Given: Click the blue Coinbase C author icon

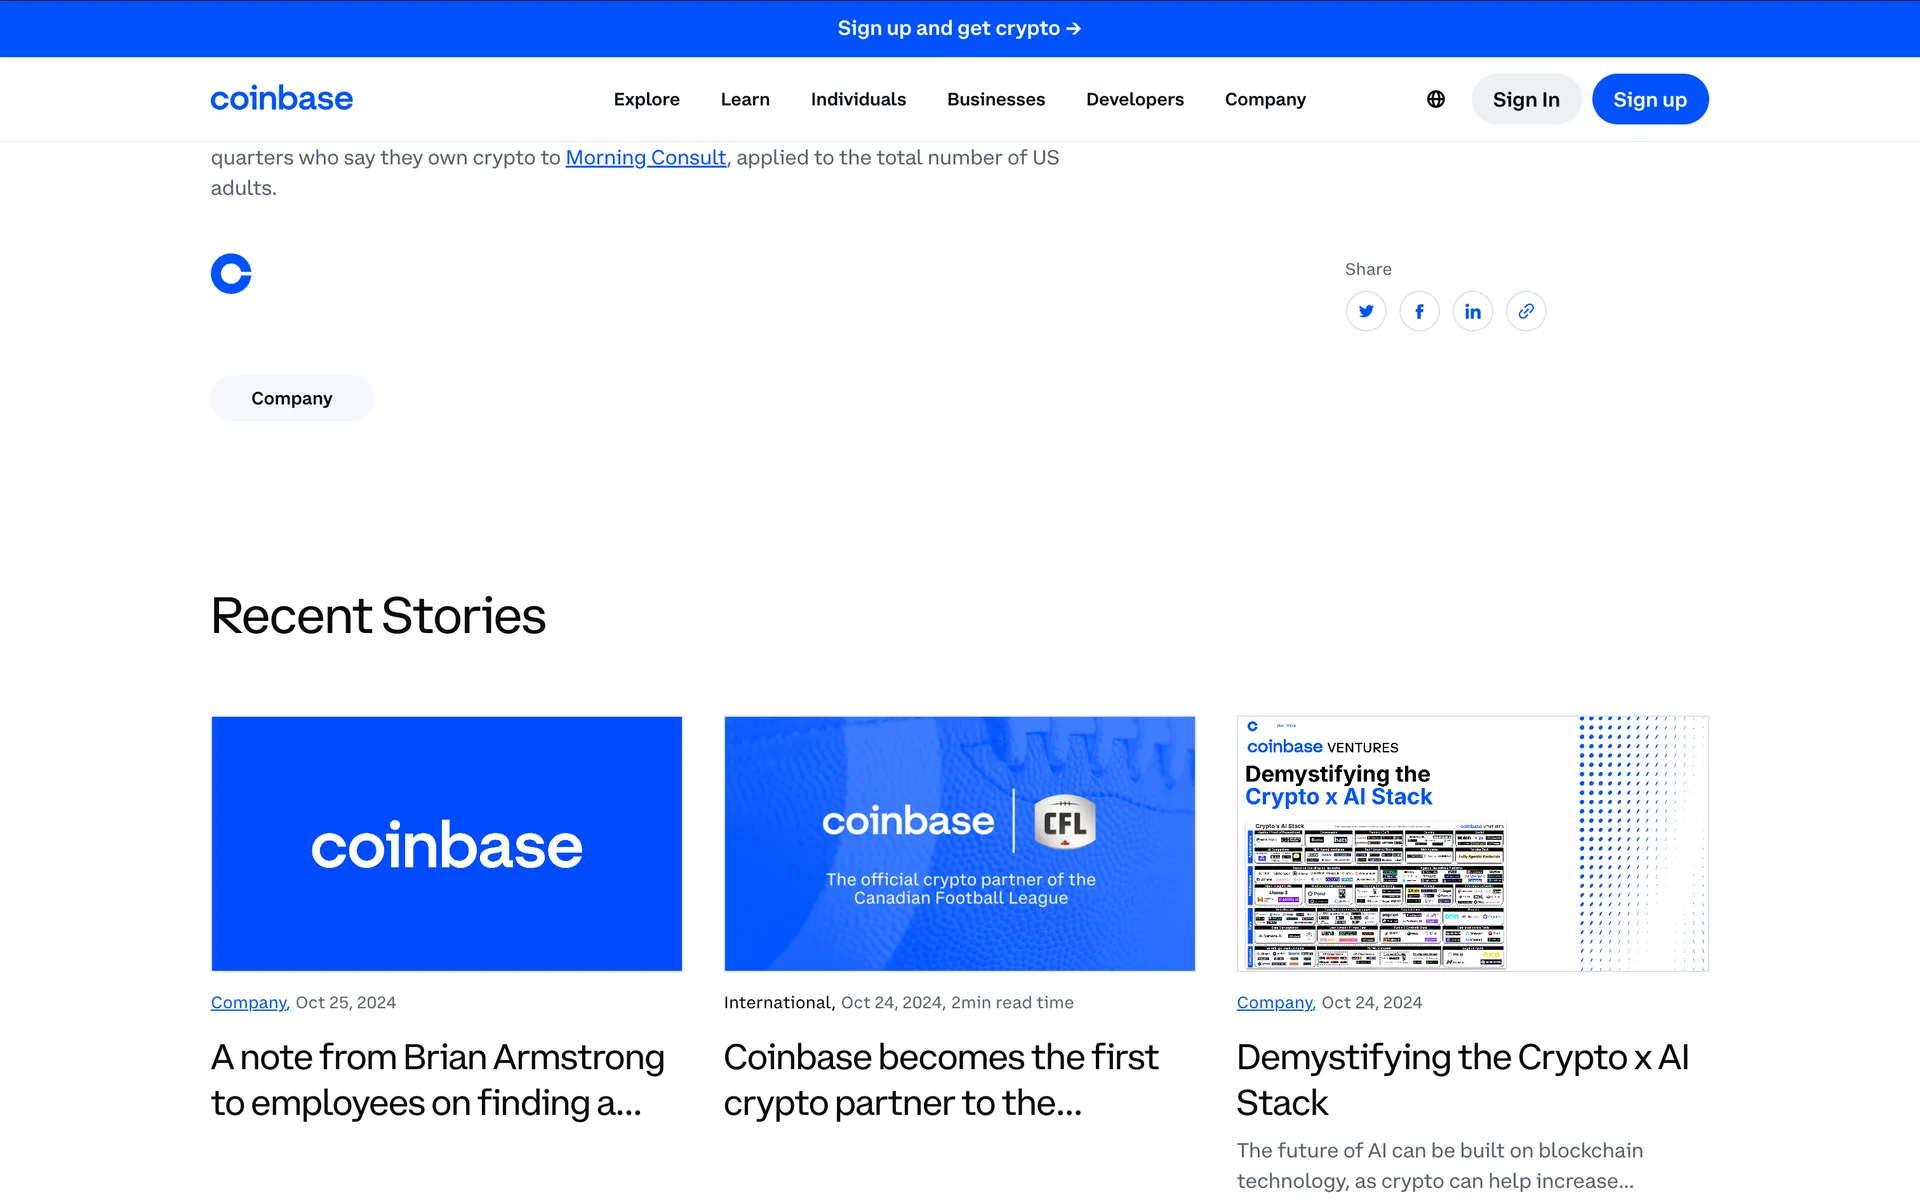Looking at the screenshot, I should [231, 273].
